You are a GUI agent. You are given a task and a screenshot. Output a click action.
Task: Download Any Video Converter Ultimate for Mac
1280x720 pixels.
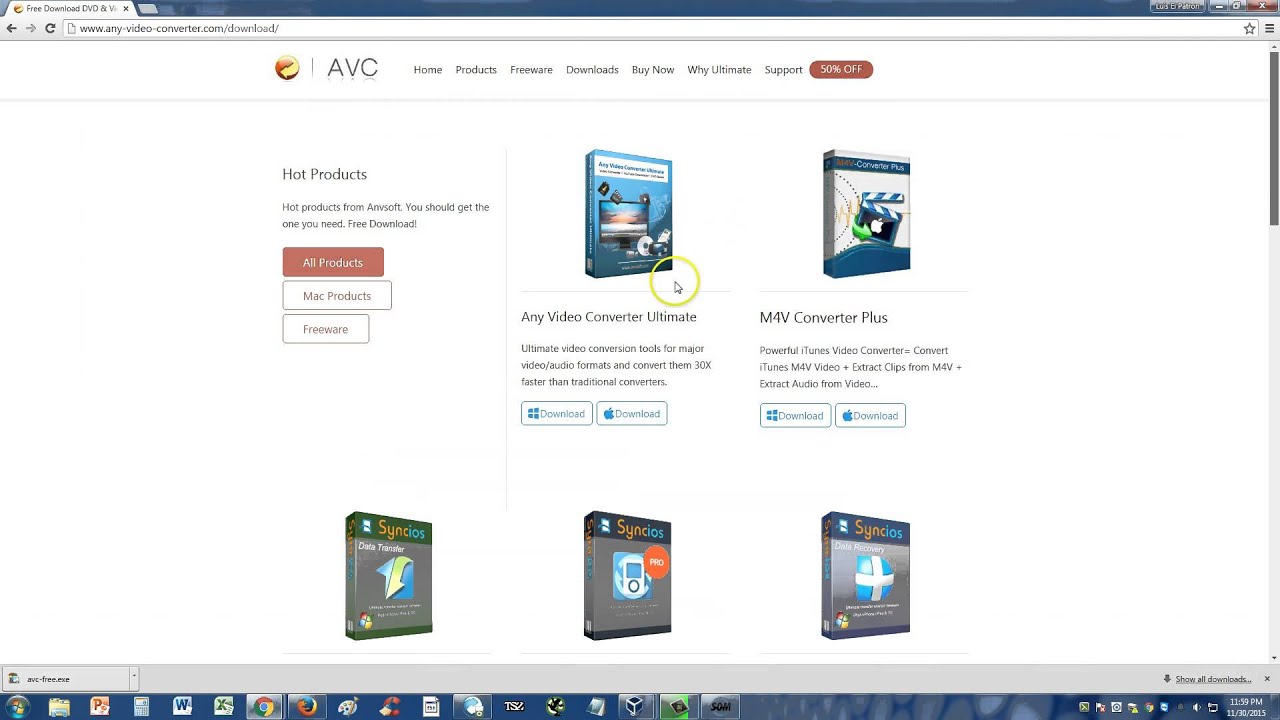point(632,414)
